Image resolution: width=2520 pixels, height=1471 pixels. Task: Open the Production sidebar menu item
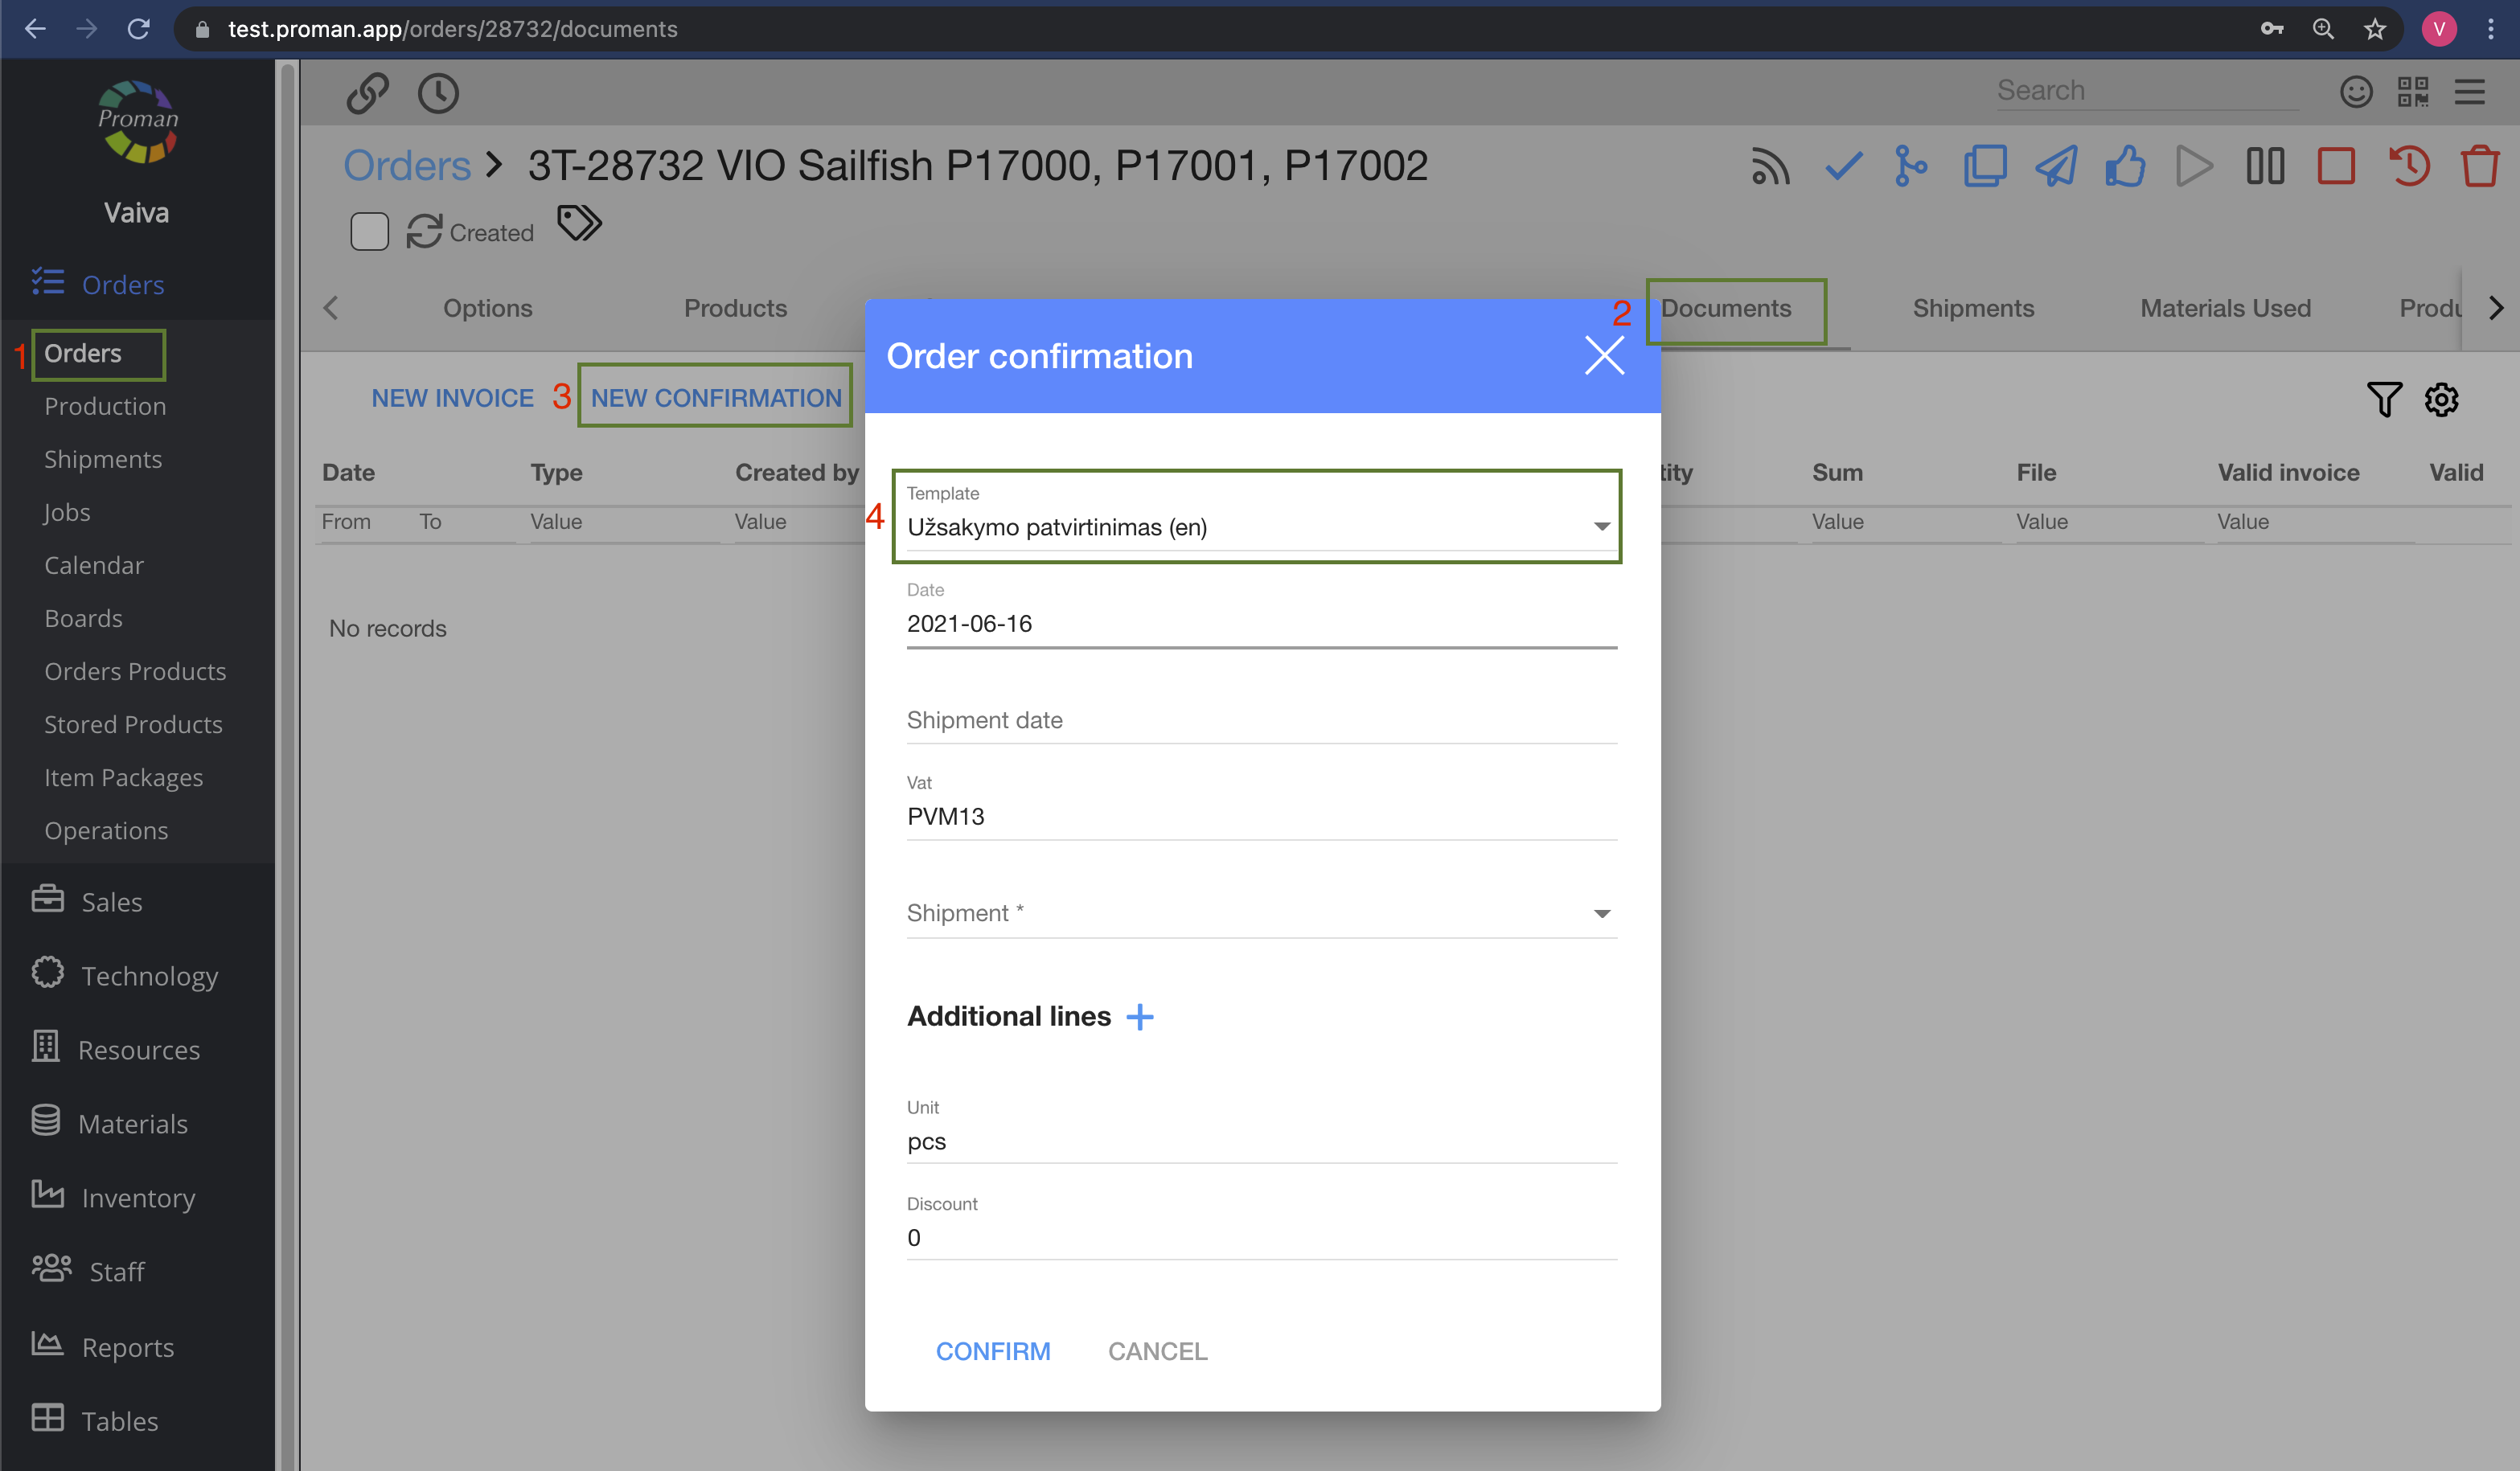pos(105,406)
